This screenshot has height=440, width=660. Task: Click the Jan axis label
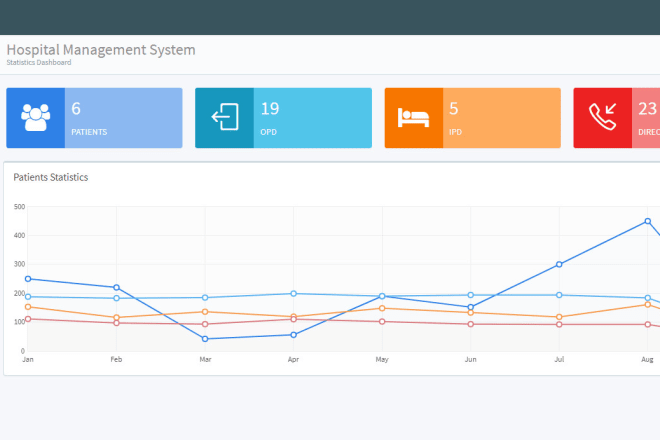pyautogui.click(x=28, y=359)
